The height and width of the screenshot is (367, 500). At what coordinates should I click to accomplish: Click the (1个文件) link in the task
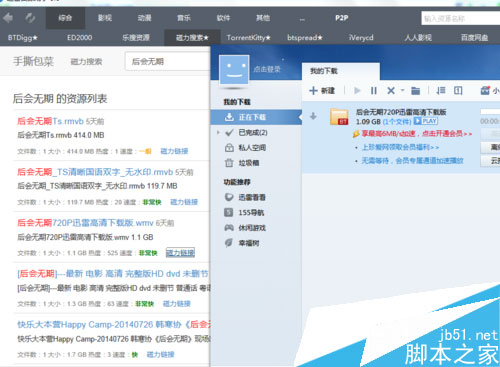(x=397, y=122)
